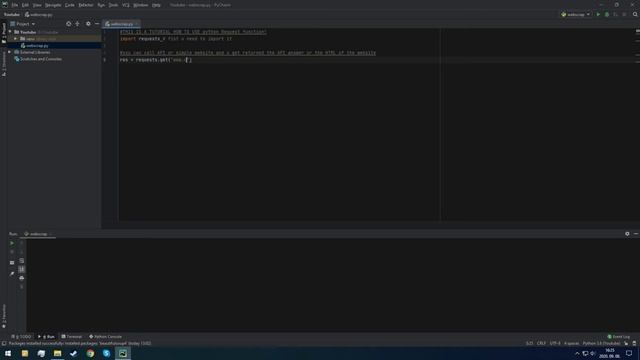The height and width of the screenshot is (360, 640).
Task: Open the View menu
Action: click(x=37, y=5)
